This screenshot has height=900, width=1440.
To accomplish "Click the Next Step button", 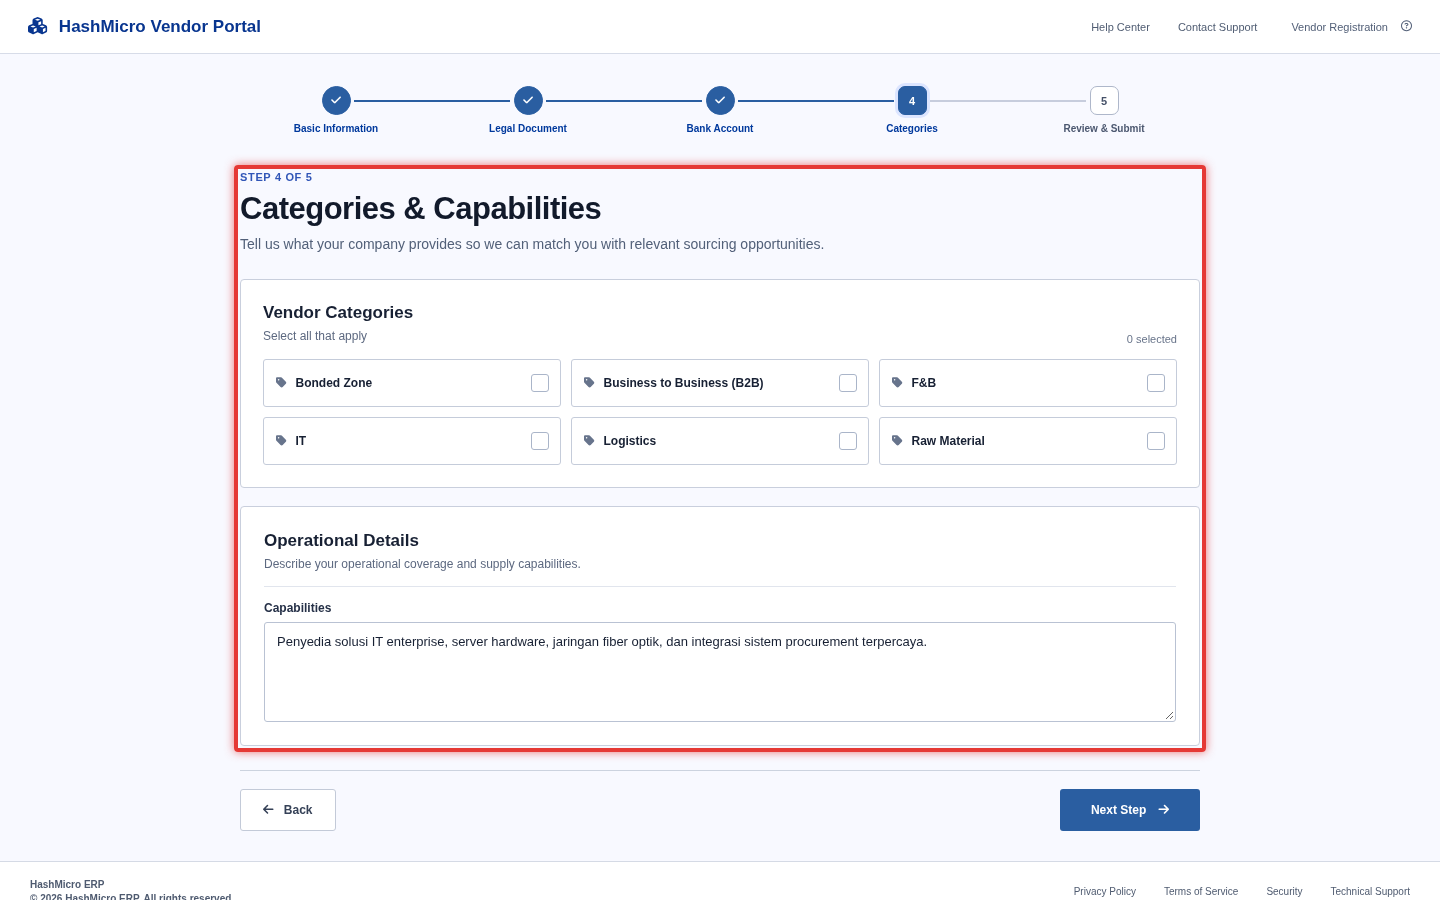I will tap(1130, 810).
